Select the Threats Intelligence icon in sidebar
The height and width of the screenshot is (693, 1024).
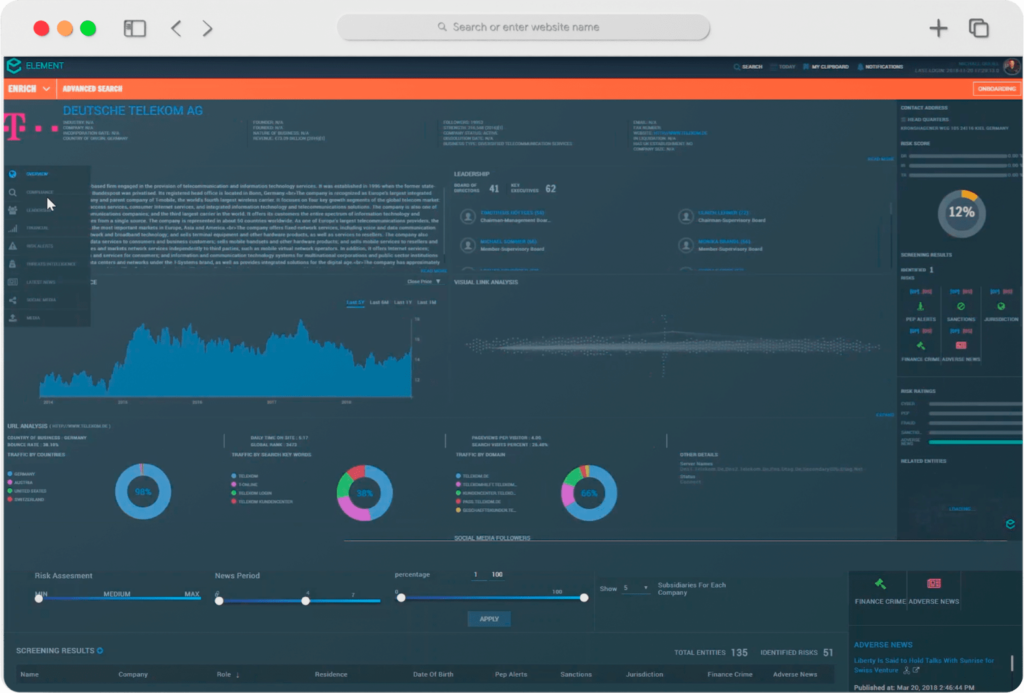[12, 264]
